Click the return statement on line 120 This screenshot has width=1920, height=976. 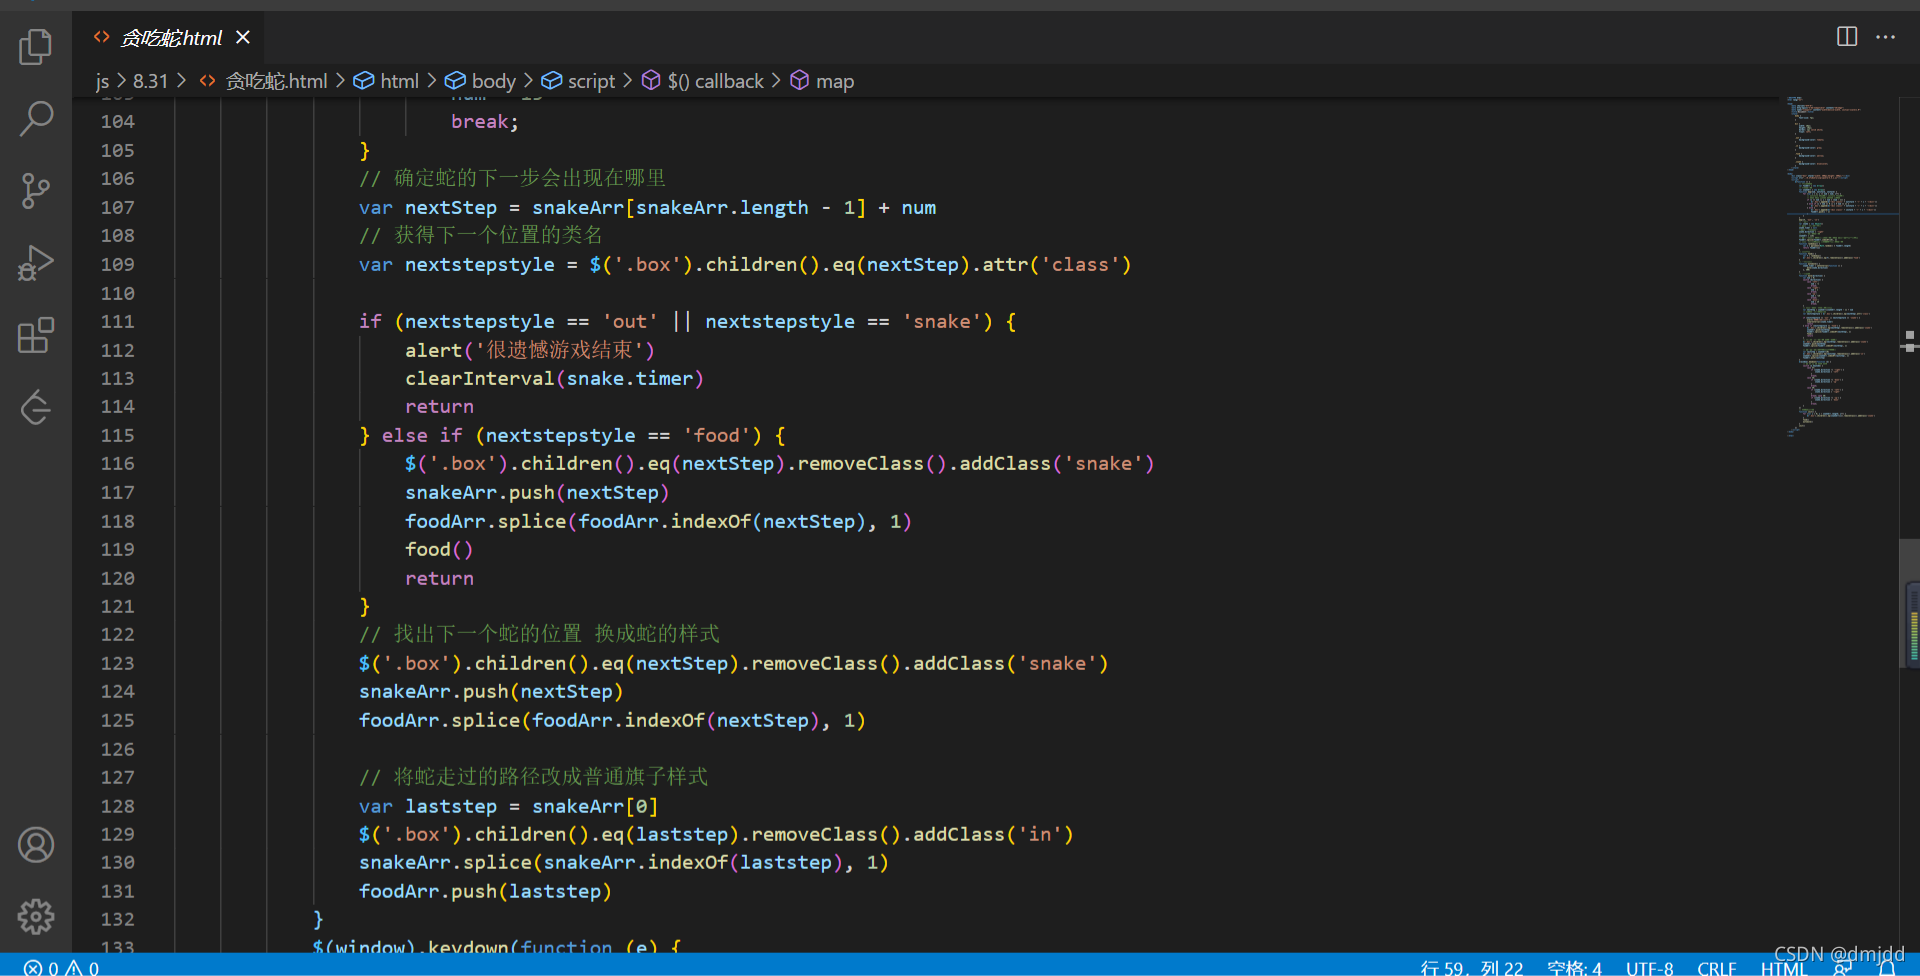(439, 578)
